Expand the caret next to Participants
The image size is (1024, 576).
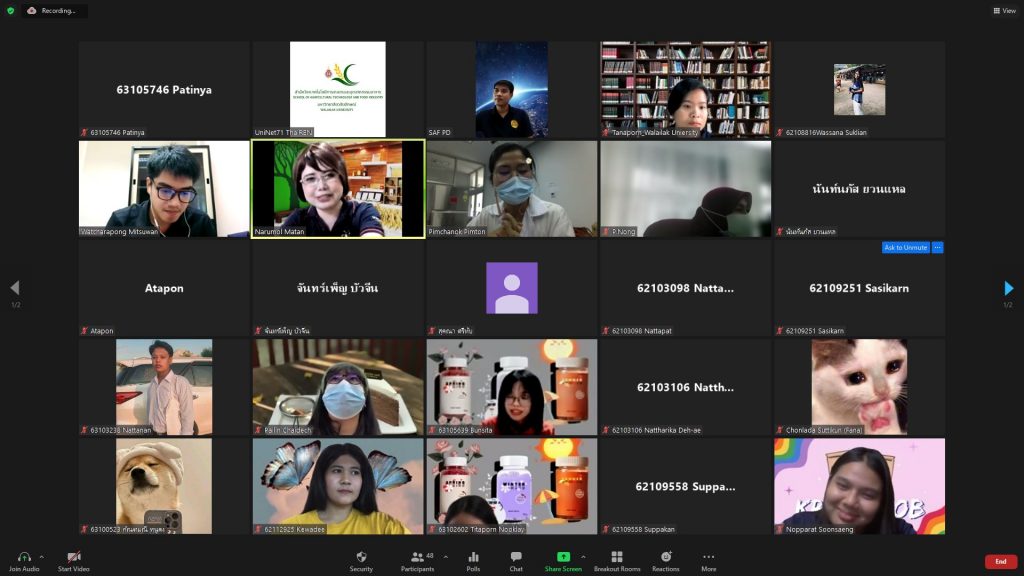point(445,557)
